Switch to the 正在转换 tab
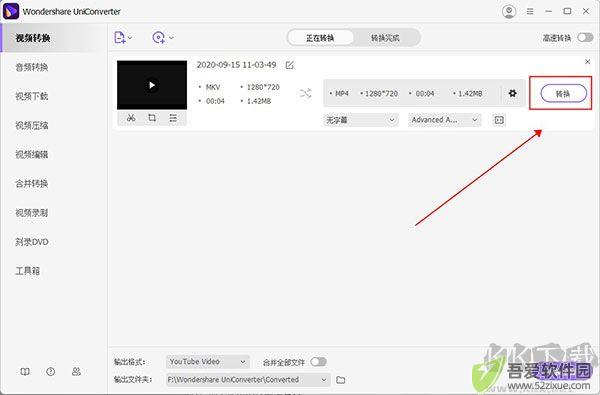Screen dimensions: 600x395 (x=320, y=38)
